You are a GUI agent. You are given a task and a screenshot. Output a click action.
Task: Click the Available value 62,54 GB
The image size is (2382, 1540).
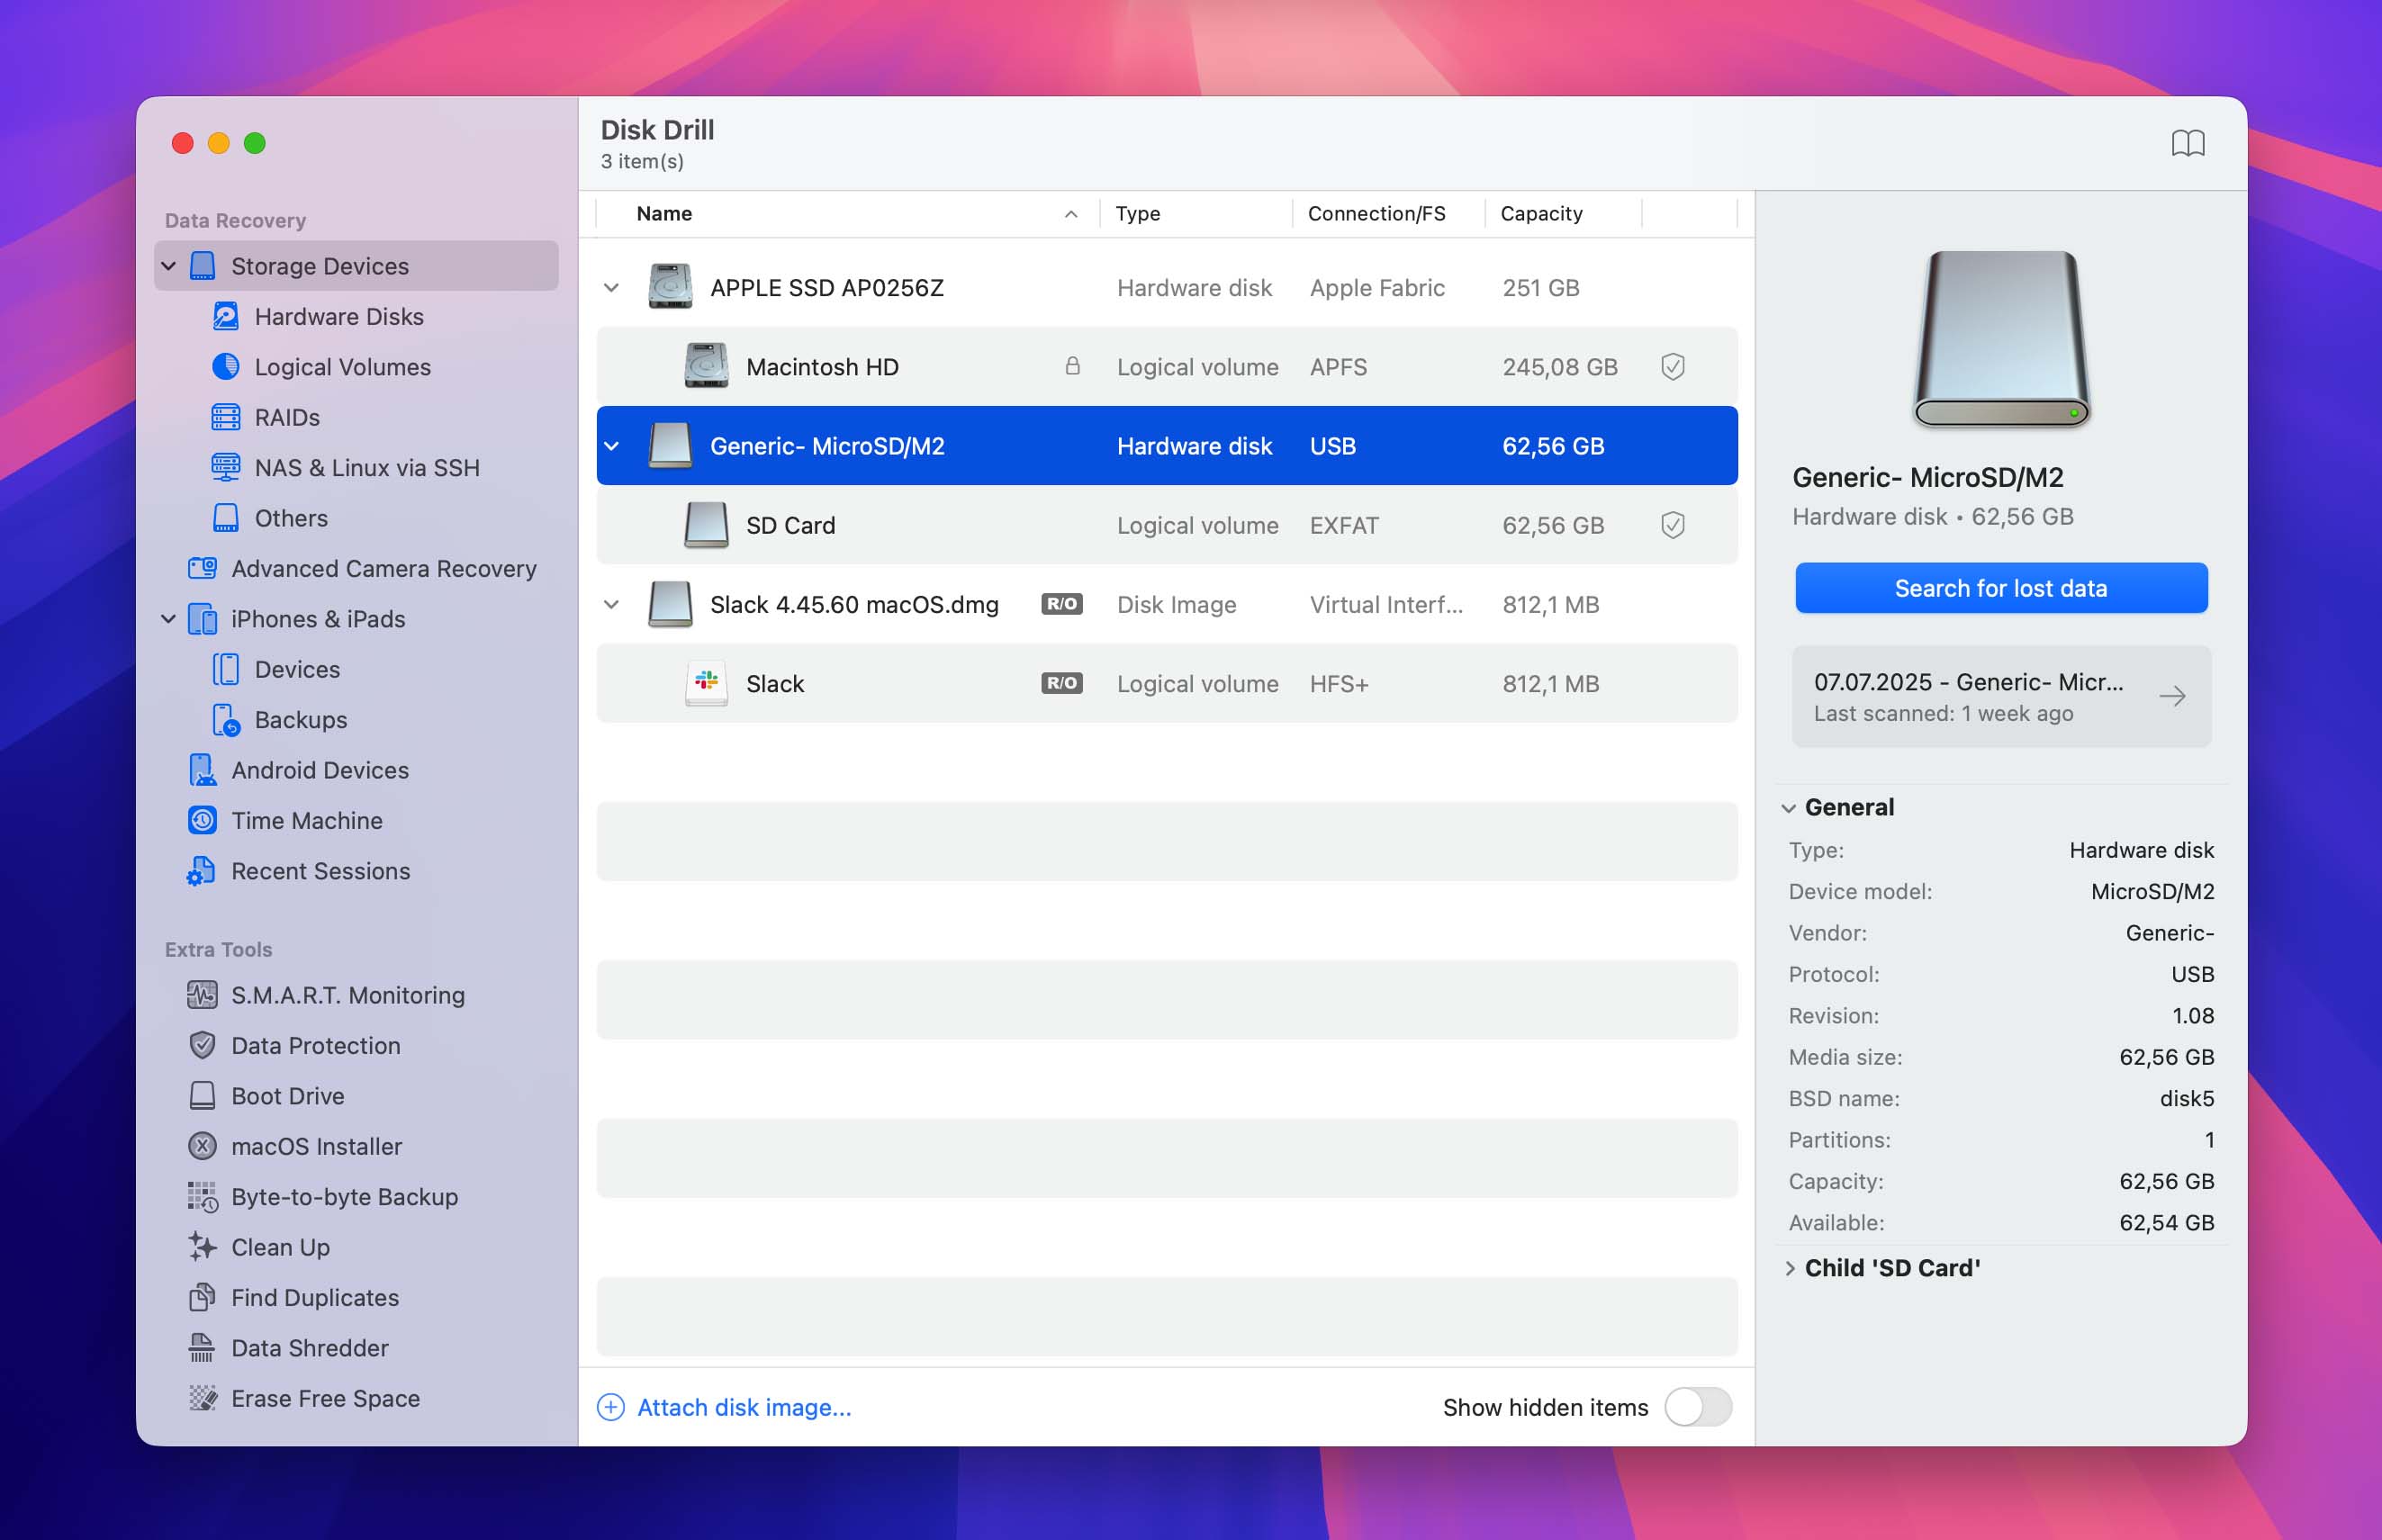coord(2166,1222)
